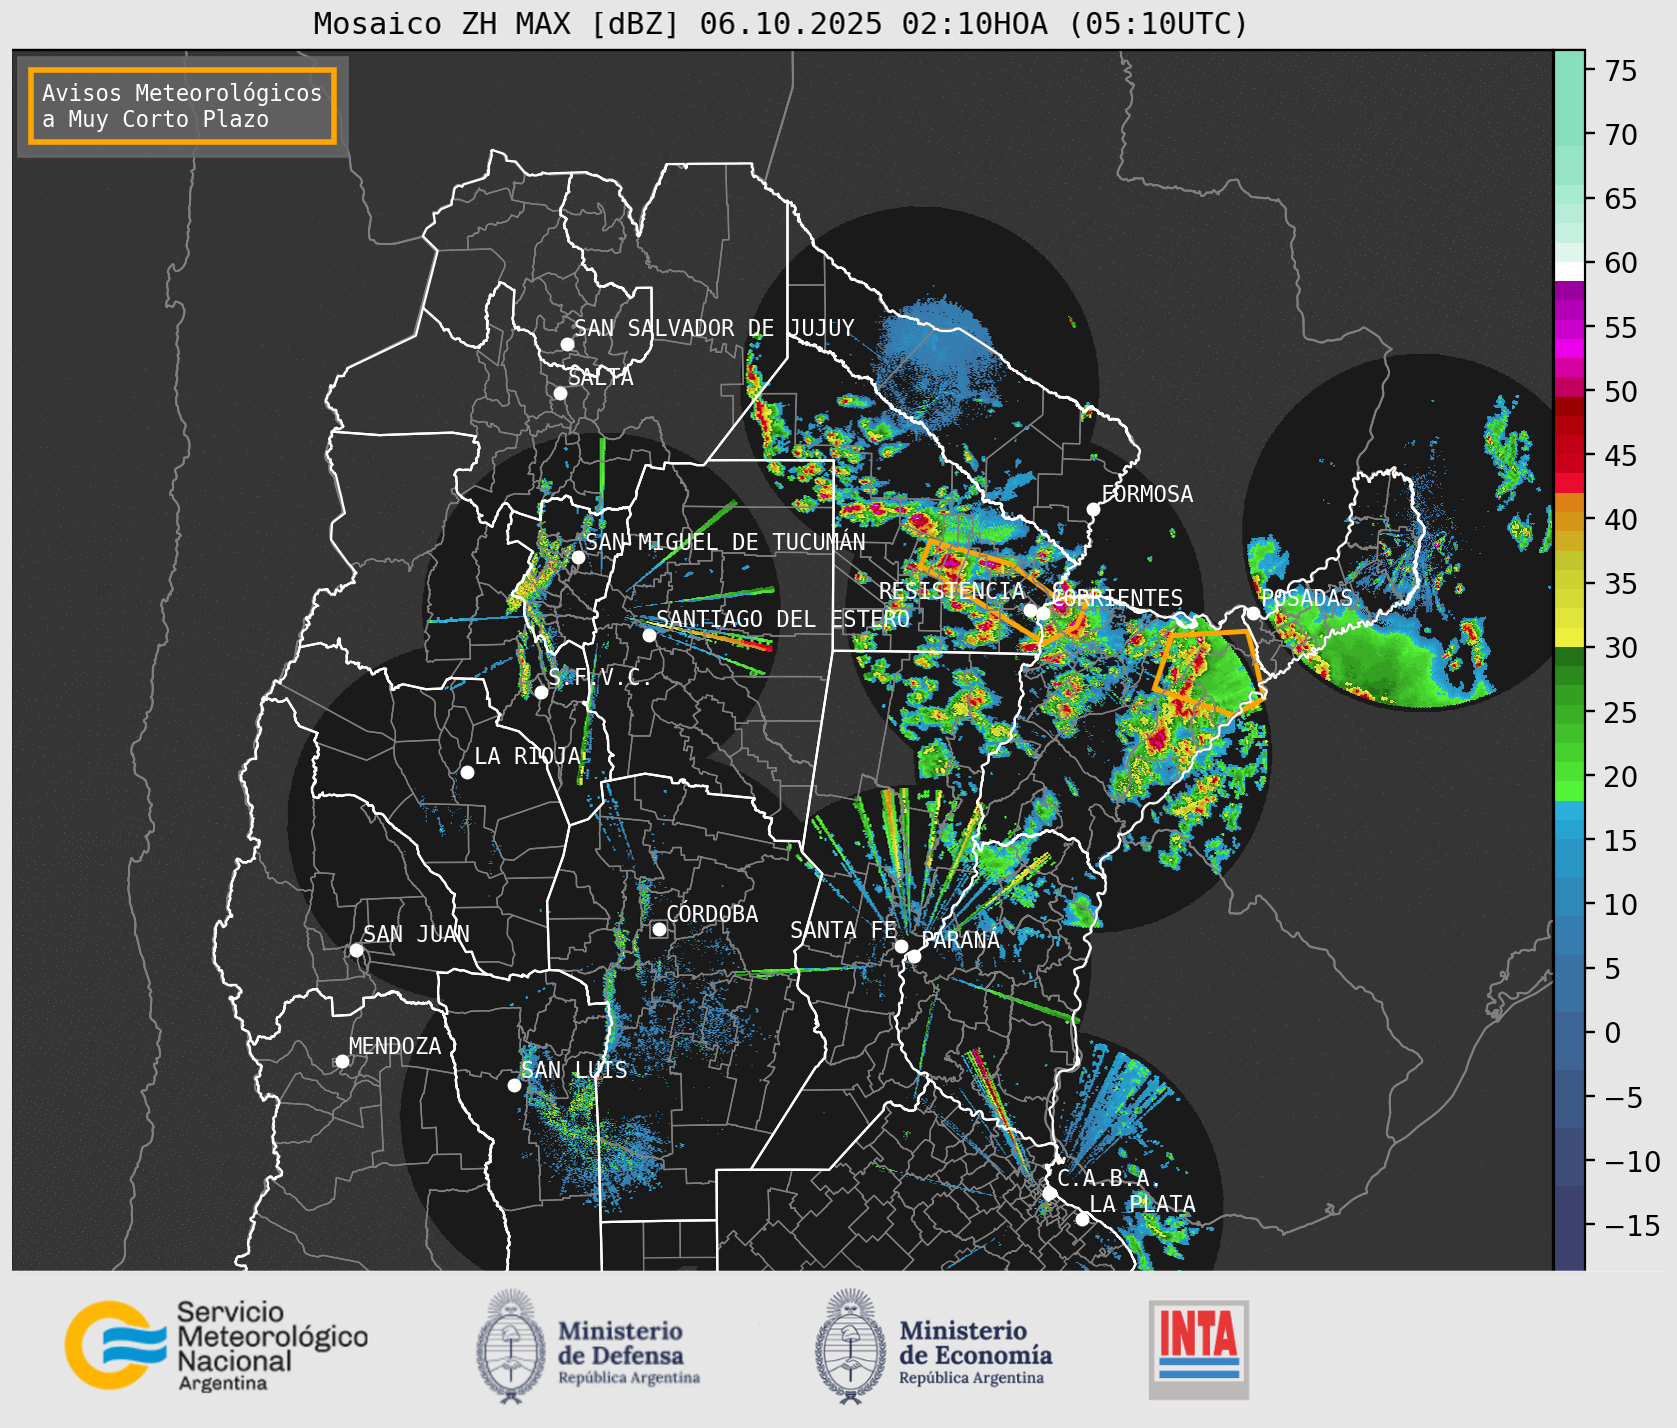Select the Mendoza city marker
Image resolution: width=1677 pixels, height=1428 pixels.
[x=342, y=1061]
